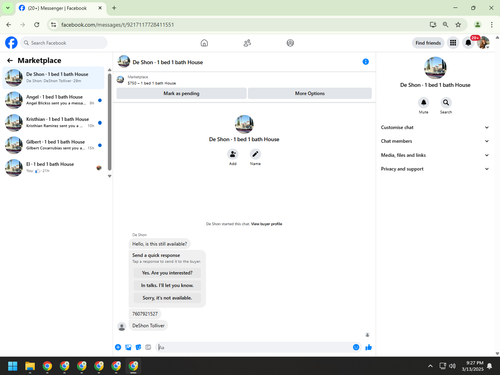Viewport: 500px width, 375px height.
Task: Open the emoji picker
Action: (356, 347)
